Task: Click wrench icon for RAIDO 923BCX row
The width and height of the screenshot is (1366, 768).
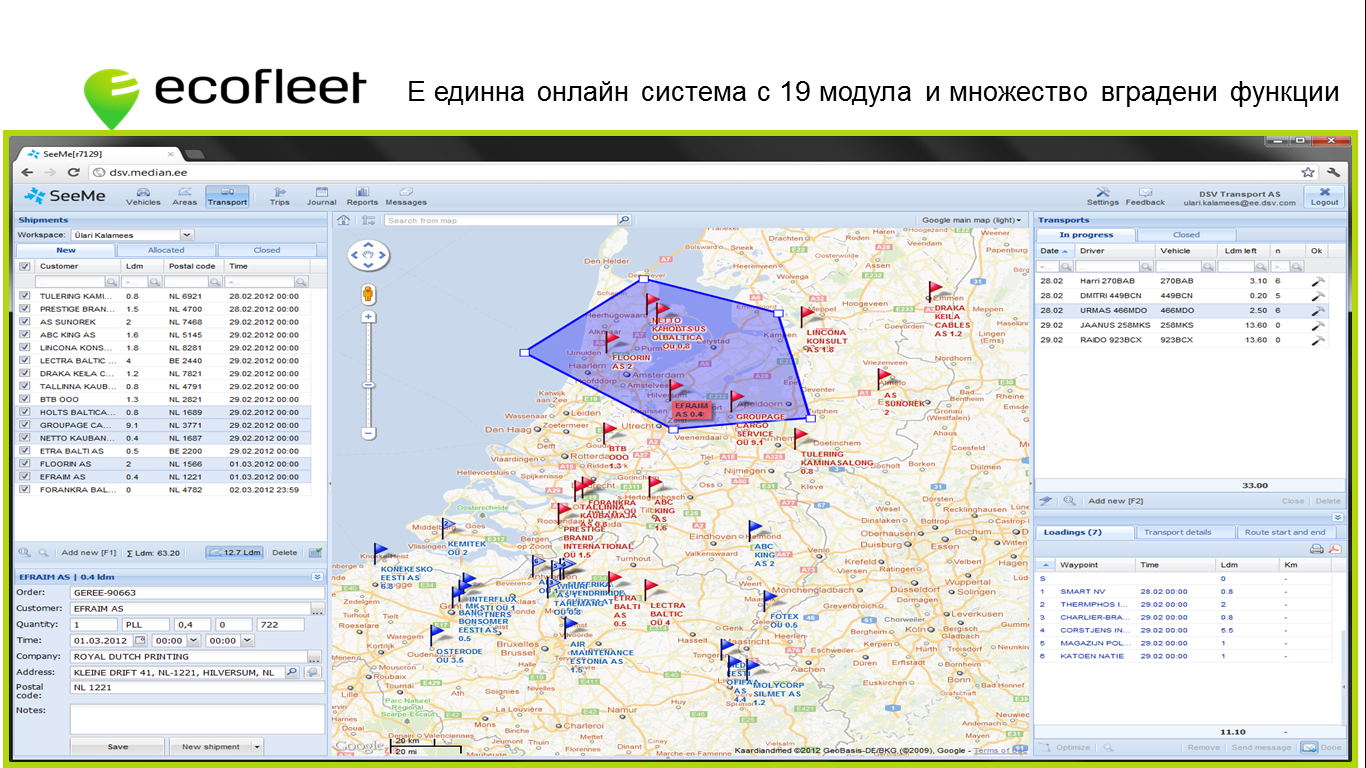Action: (1318, 340)
